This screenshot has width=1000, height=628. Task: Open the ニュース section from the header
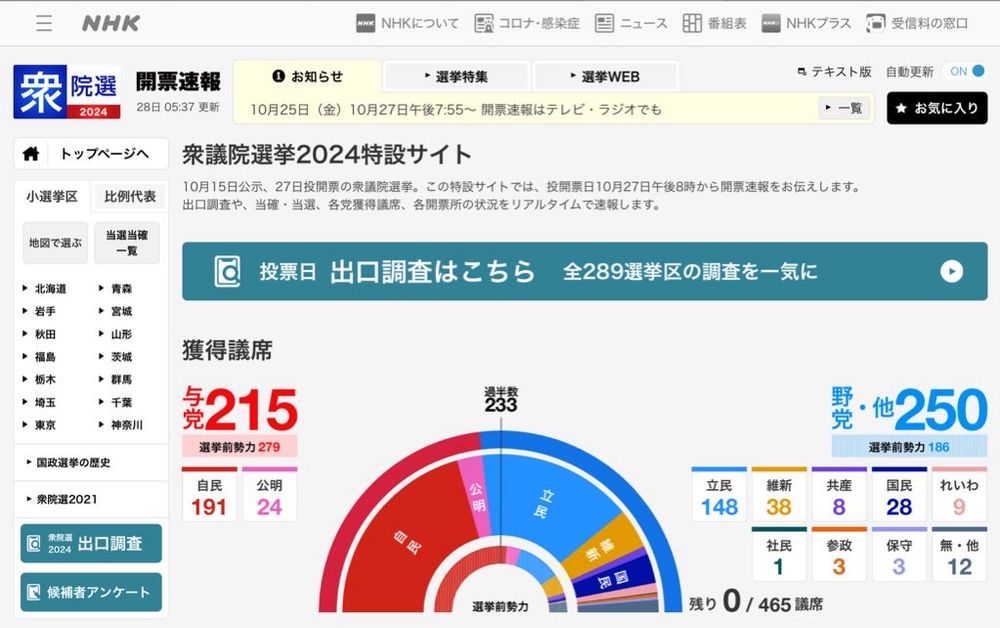(630, 22)
